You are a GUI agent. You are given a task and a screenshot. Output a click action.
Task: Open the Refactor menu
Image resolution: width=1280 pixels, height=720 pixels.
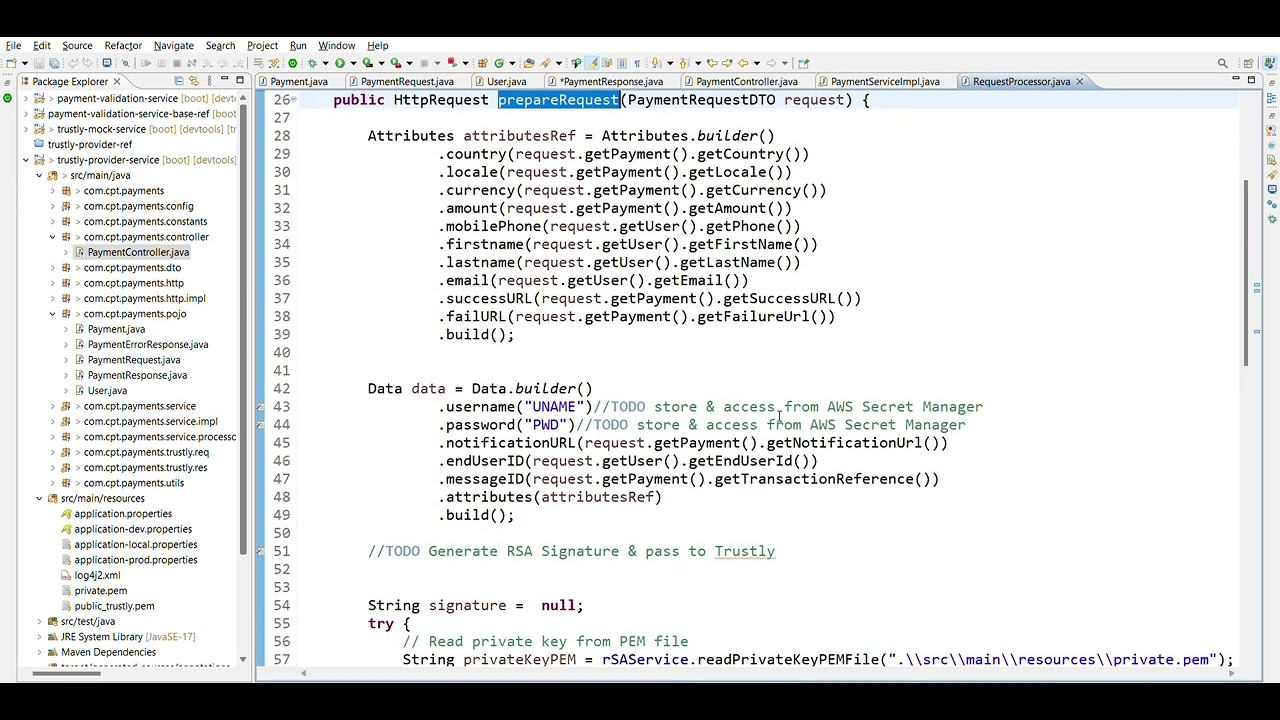coord(123,45)
